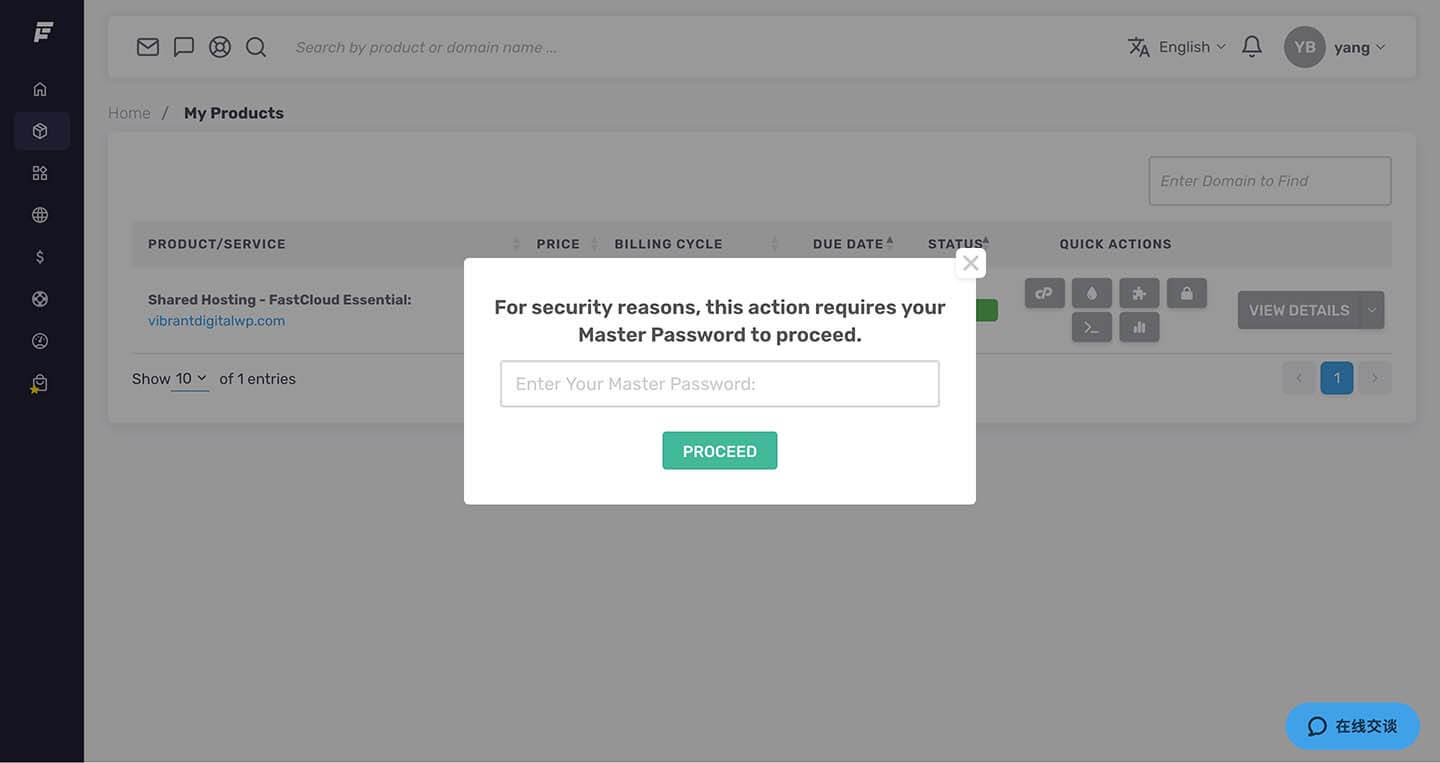Expand the Show 10 entries selector
The height and width of the screenshot is (763, 1440).
click(x=190, y=379)
